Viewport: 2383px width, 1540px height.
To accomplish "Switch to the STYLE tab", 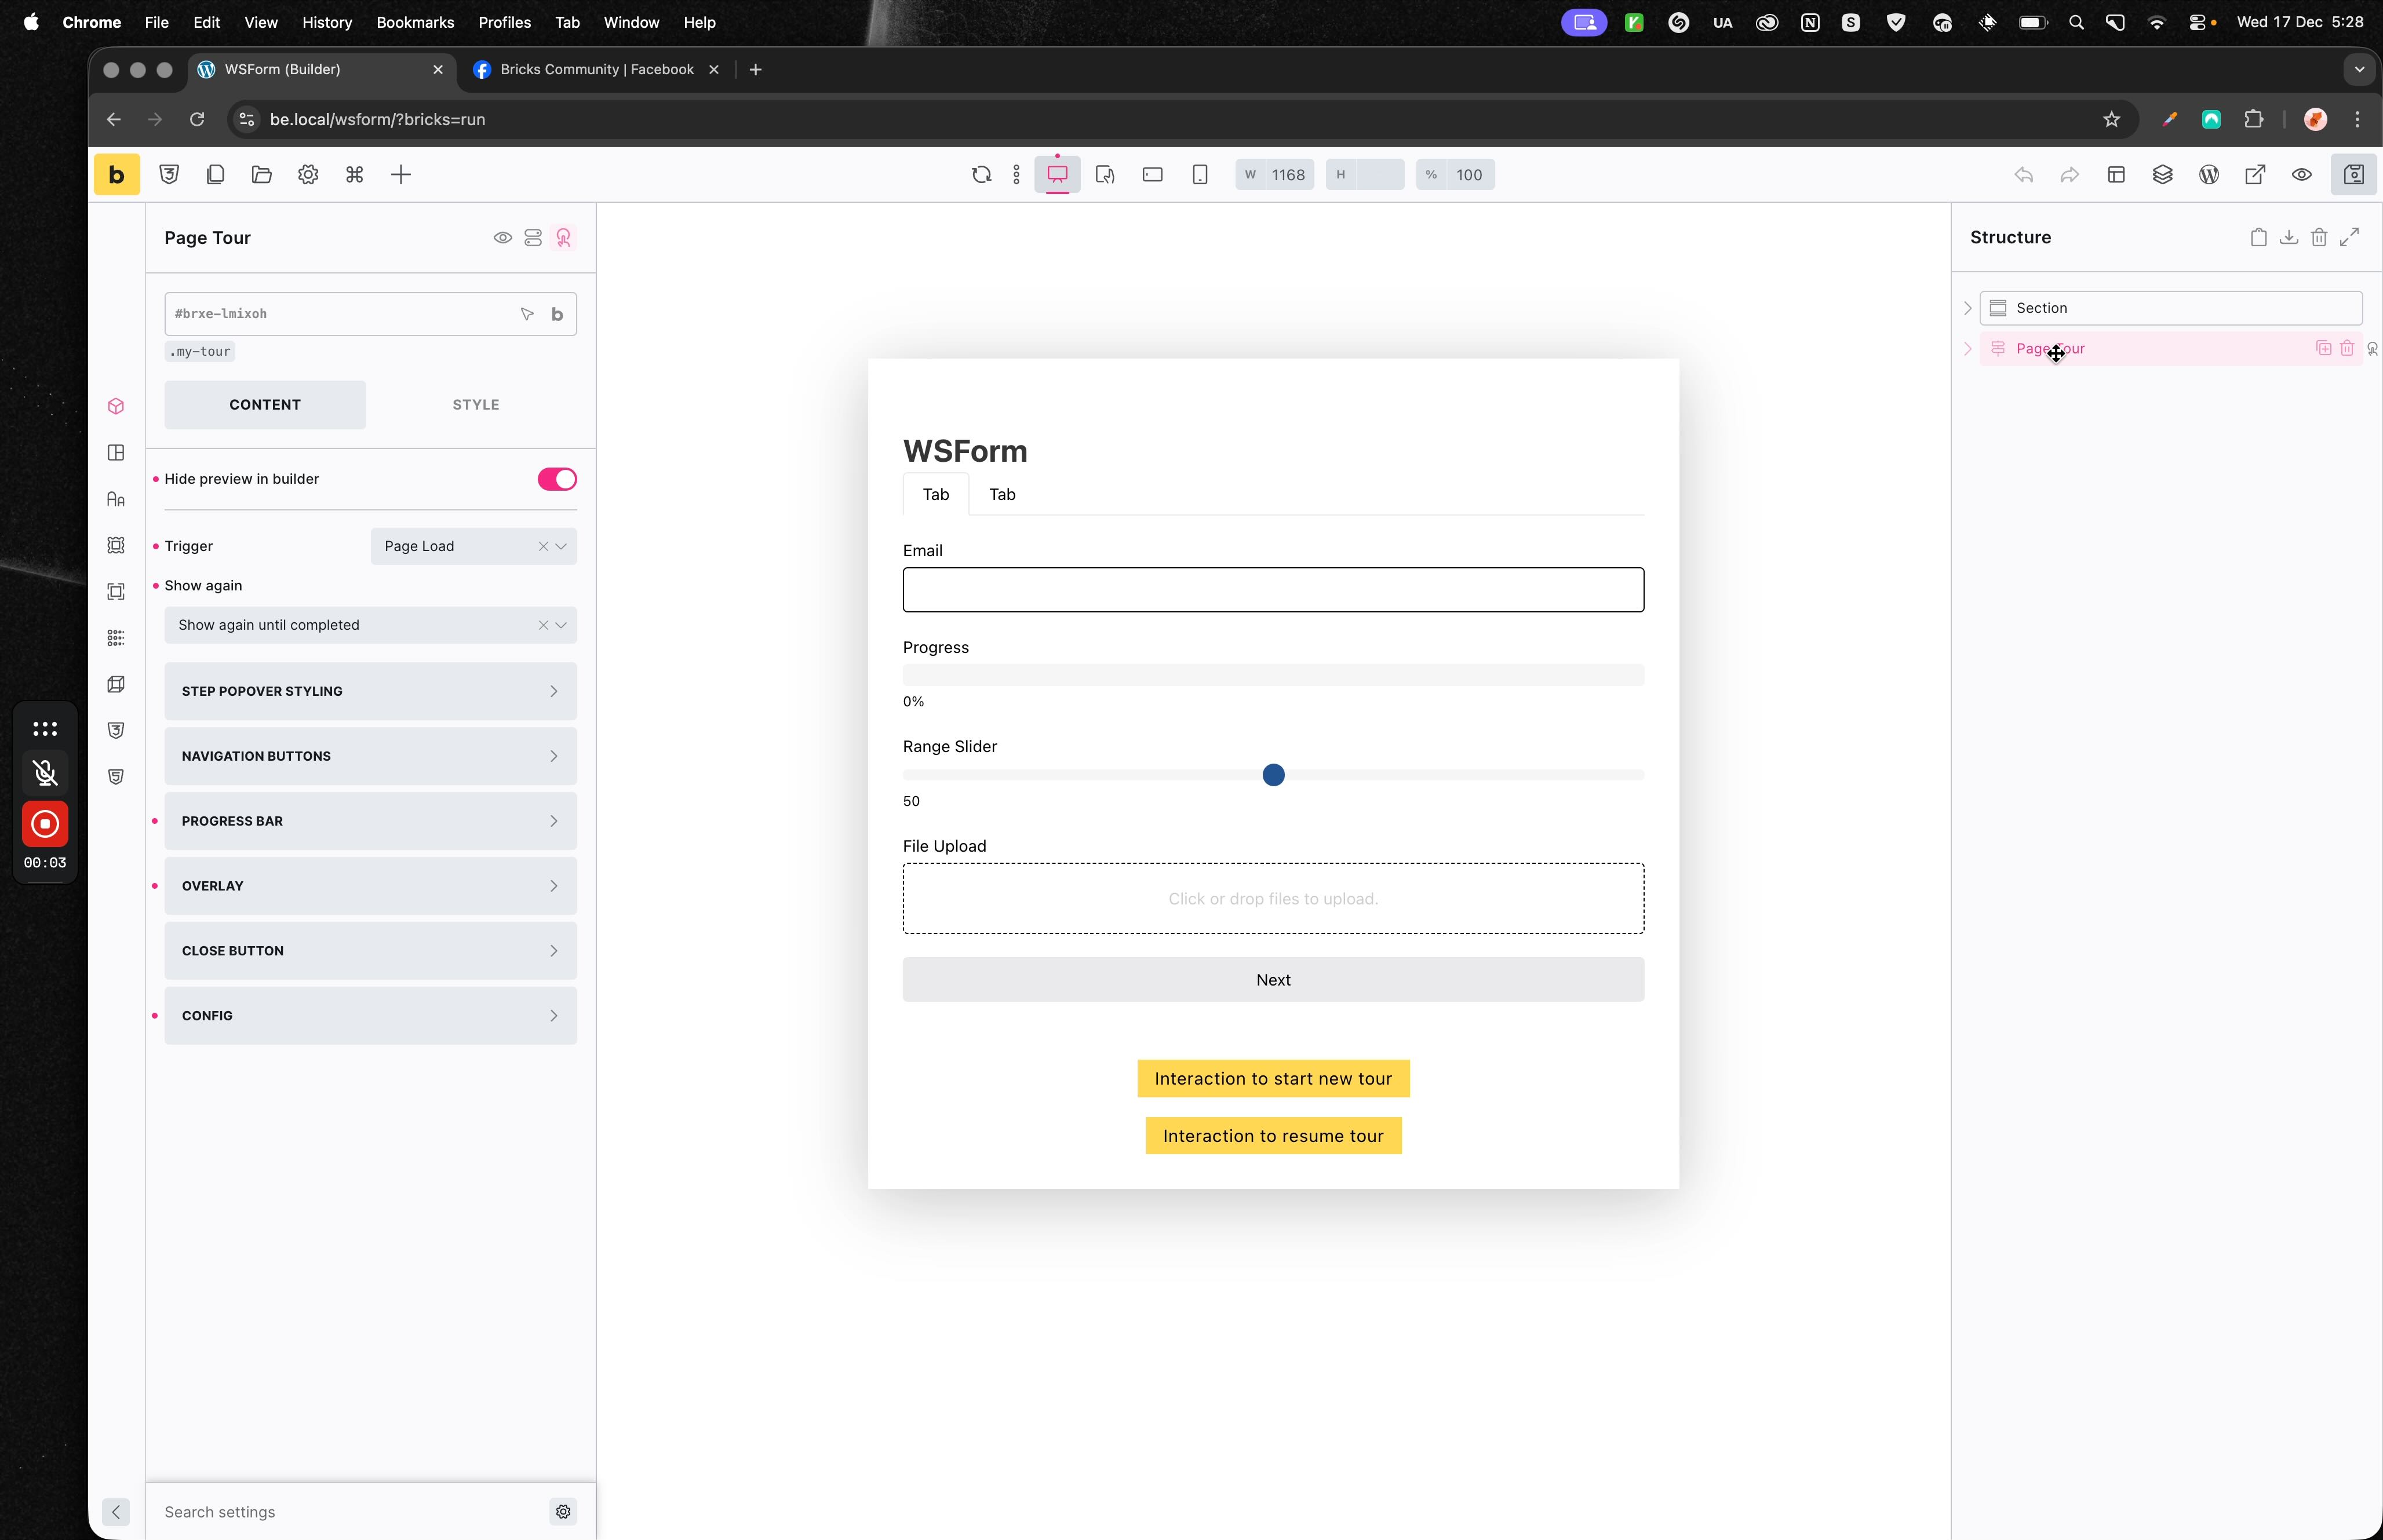I will [476, 405].
